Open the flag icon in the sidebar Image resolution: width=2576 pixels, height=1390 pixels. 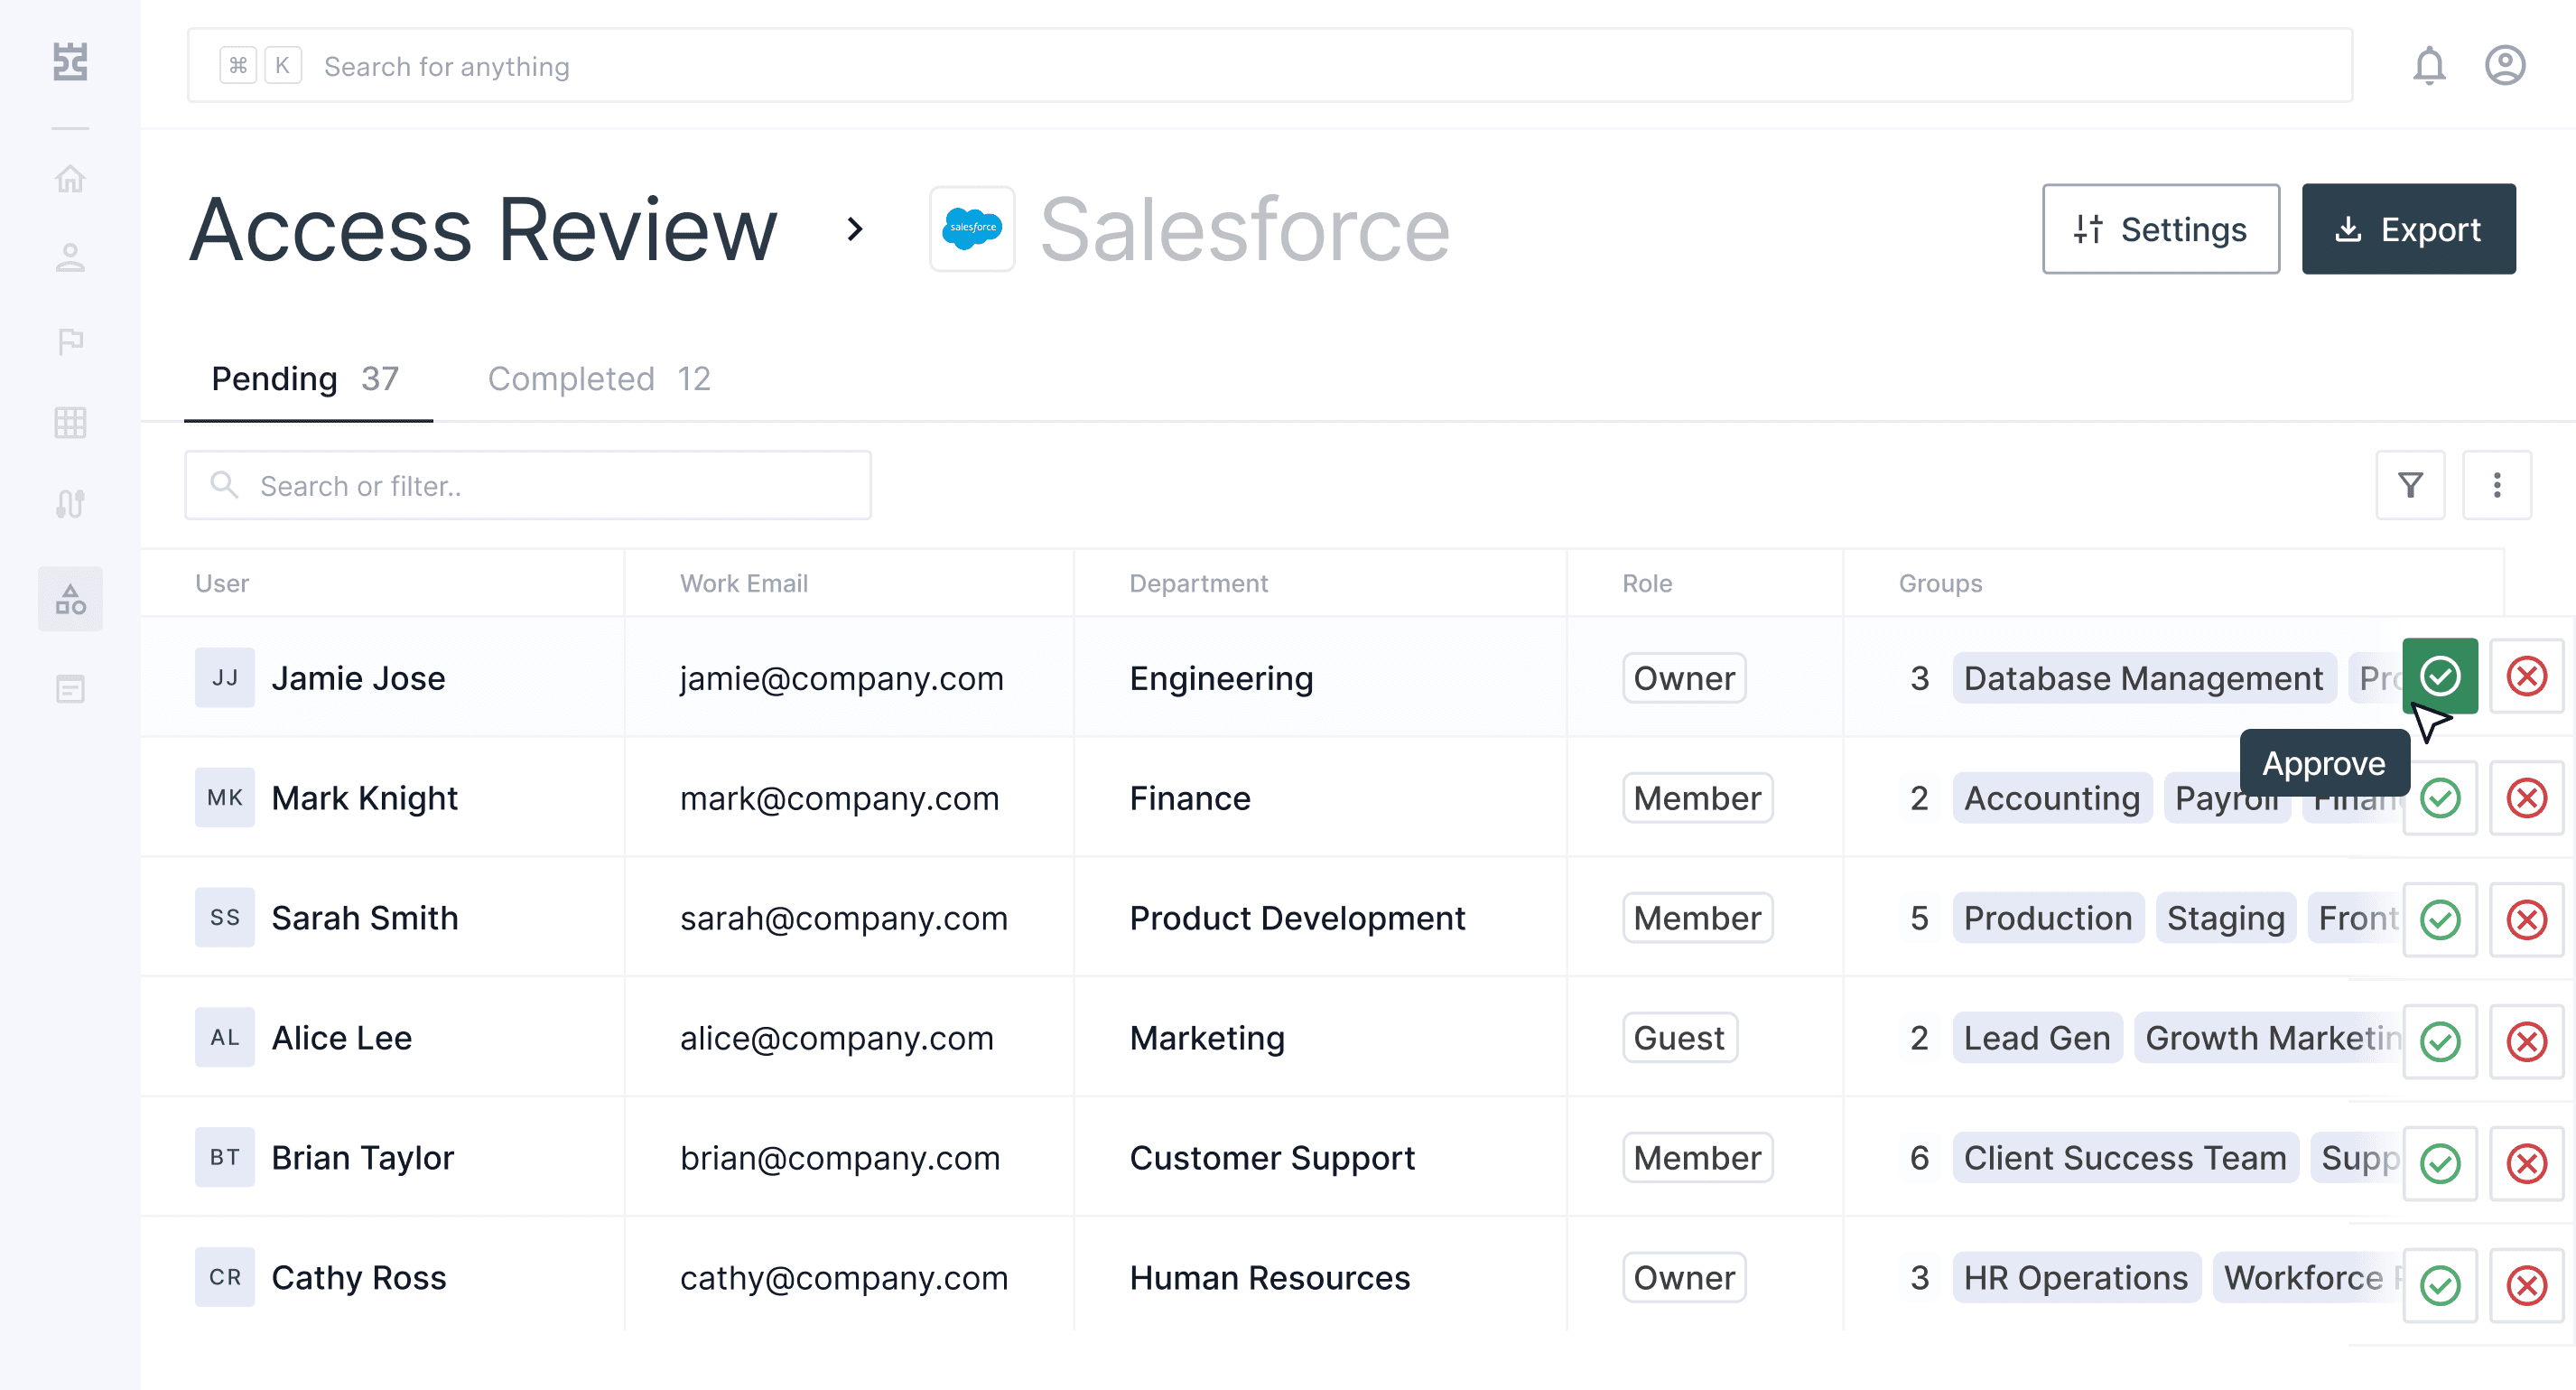pyautogui.click(x=70, y=341)
